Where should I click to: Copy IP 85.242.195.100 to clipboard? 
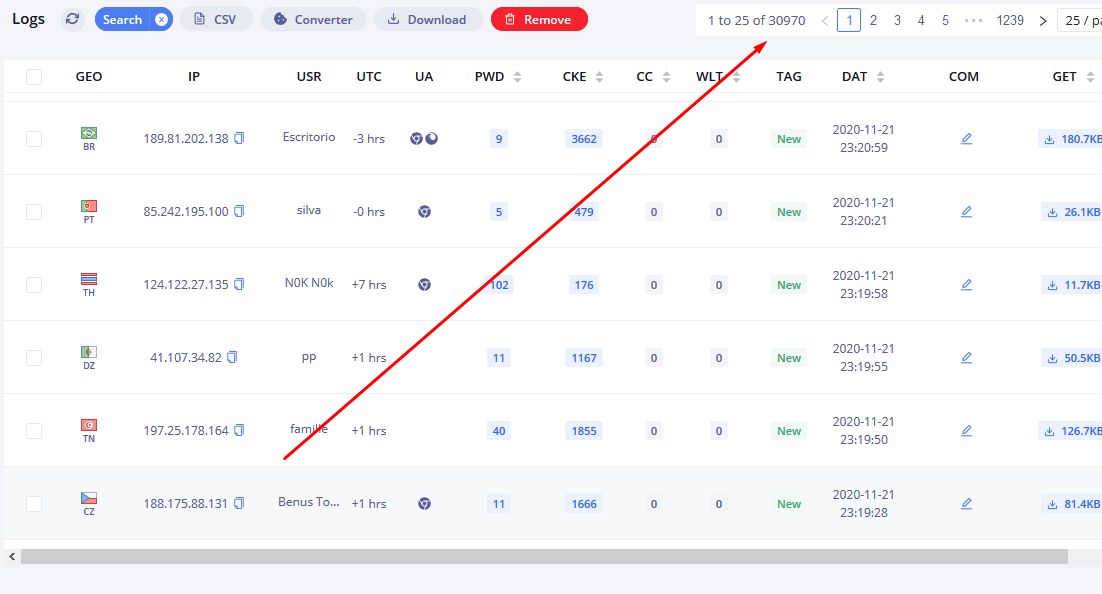240,212
